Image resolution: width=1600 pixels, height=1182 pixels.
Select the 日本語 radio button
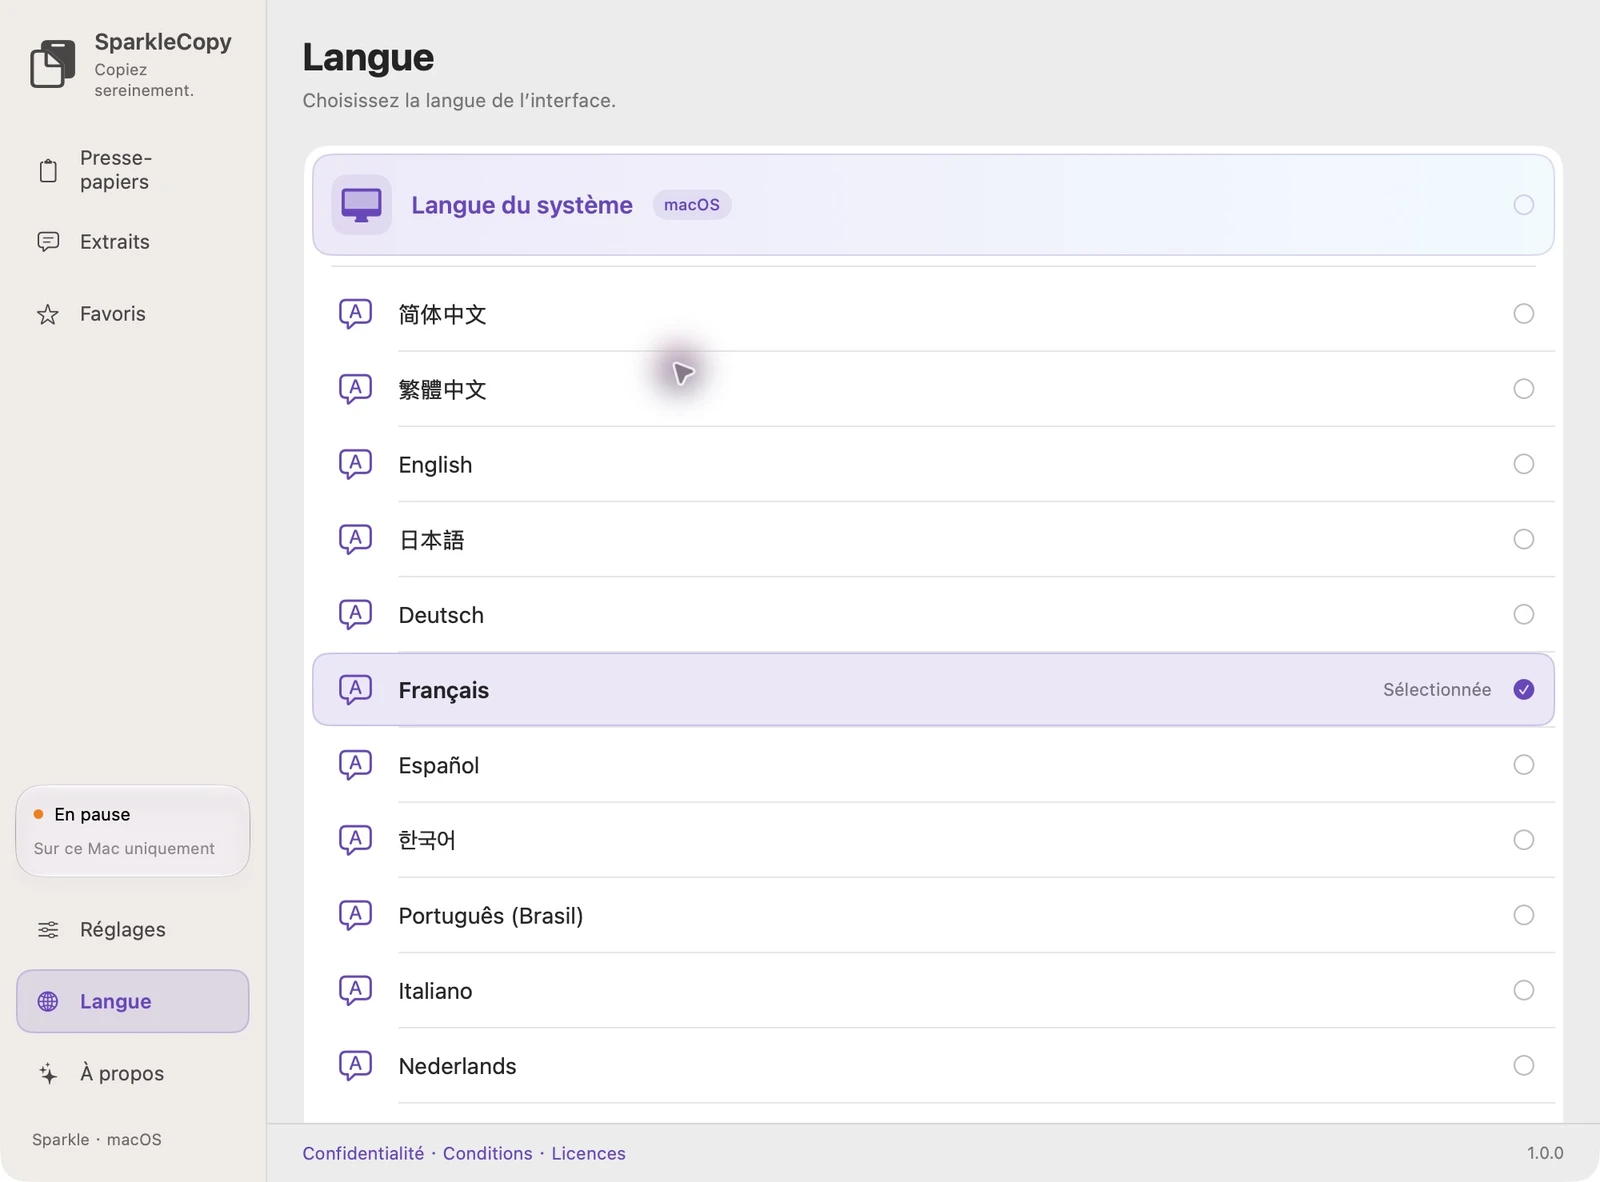point(1523,539)
